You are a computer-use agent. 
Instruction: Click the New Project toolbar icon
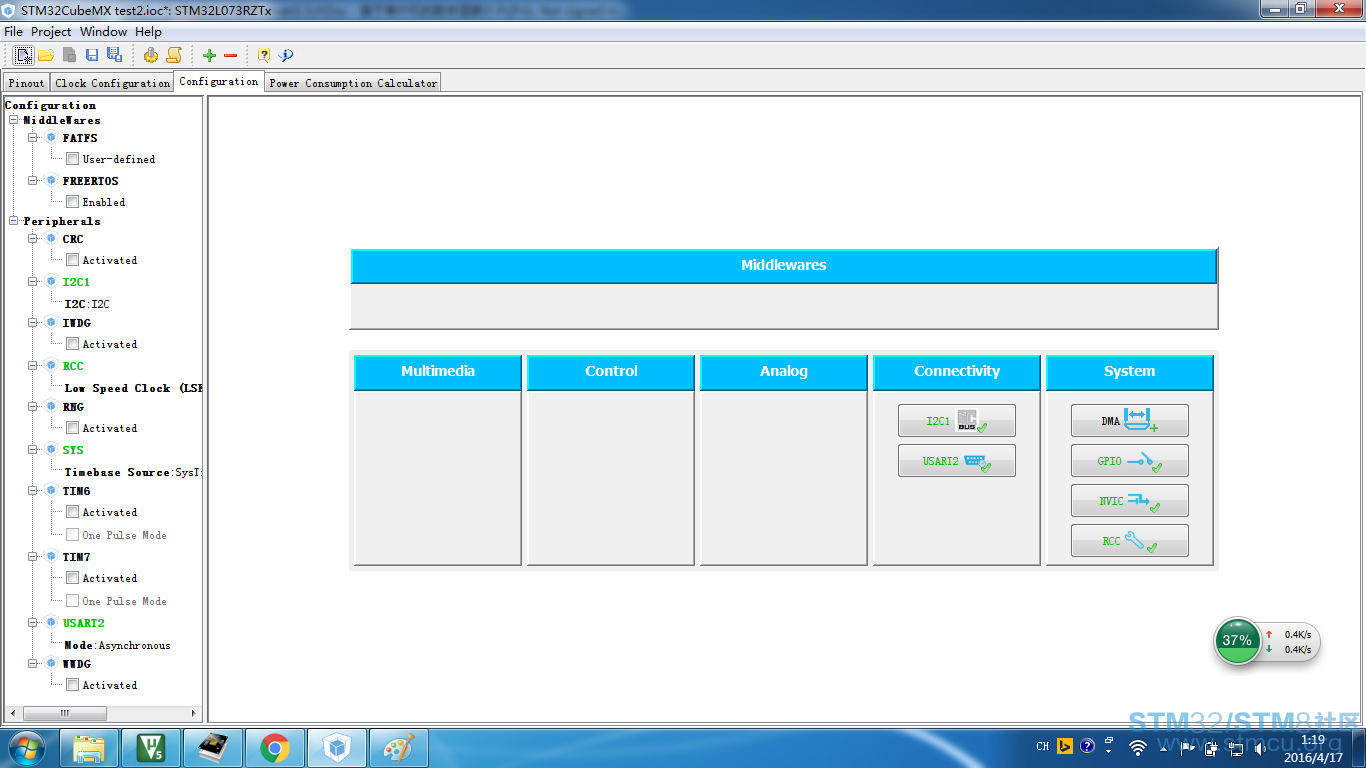click(x=23, y=55)
